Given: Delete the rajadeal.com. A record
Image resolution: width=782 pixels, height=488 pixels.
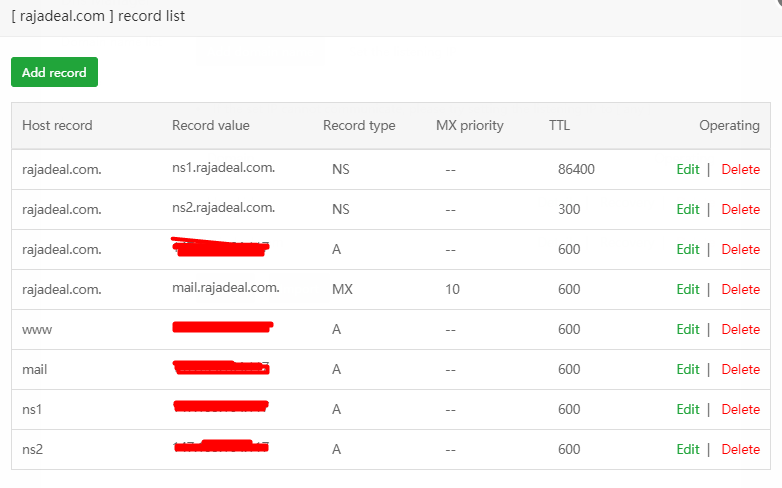Looking at the screenshot, I should (740, 249).
